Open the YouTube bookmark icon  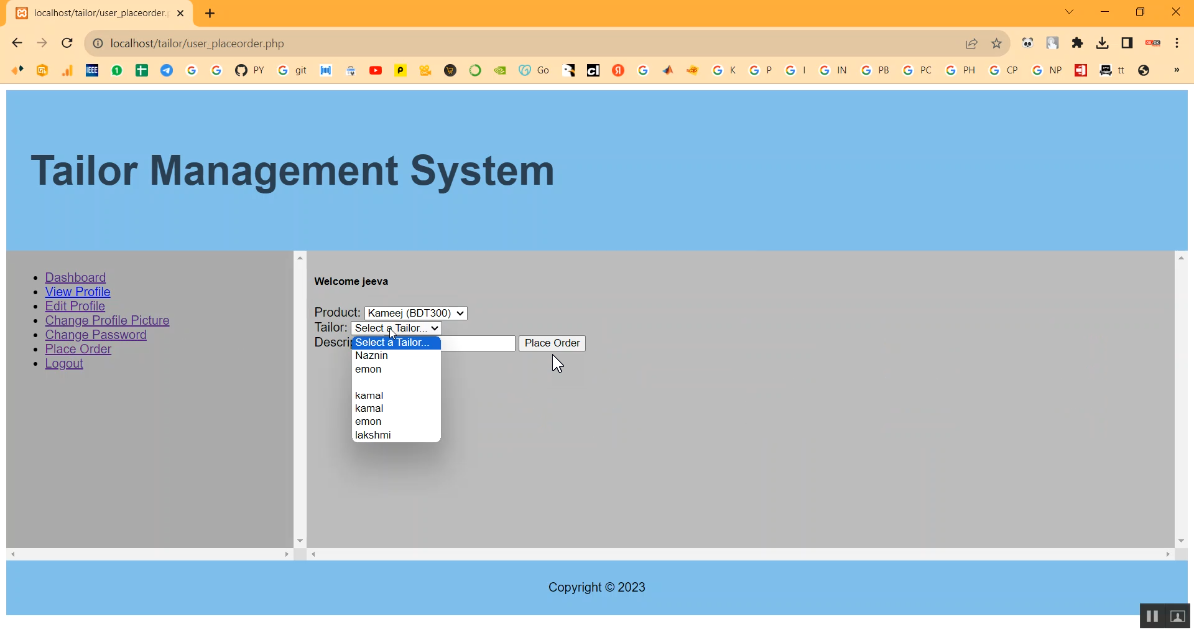coord(375,71)
